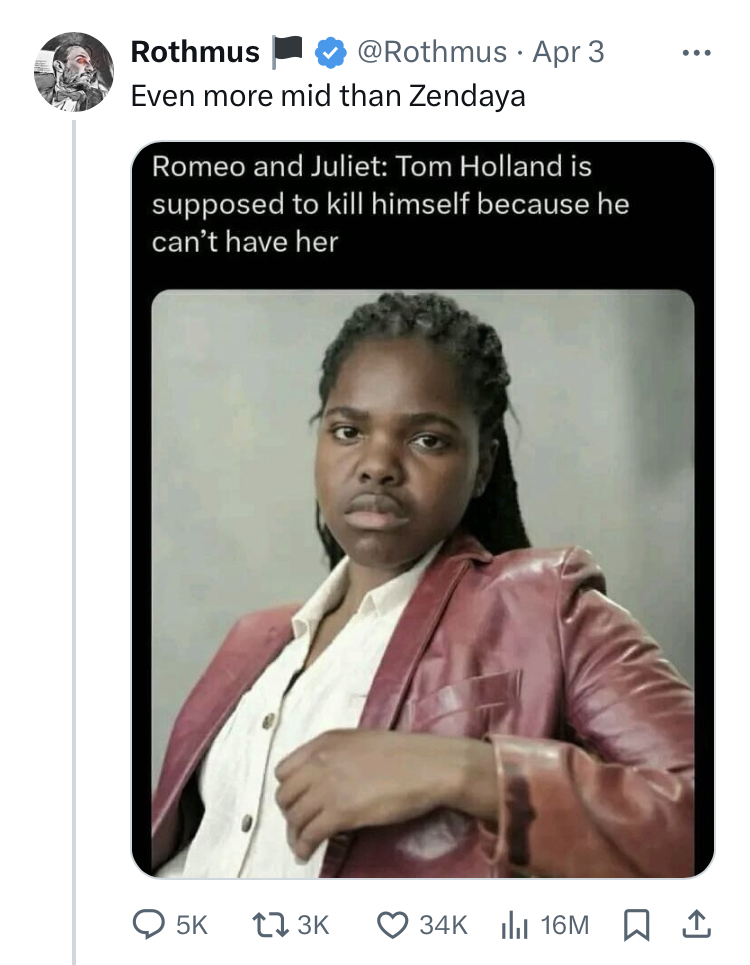This screenshot has height=965, width=750.
Task: Open the three-dot more options menu
Action: [x=696, y=53]
